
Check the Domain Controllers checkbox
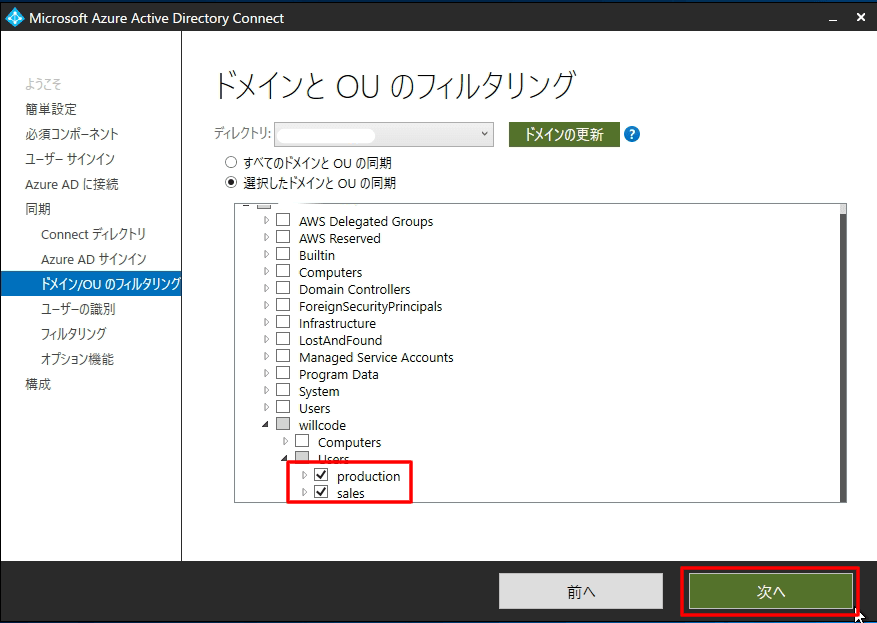[283, 288]
